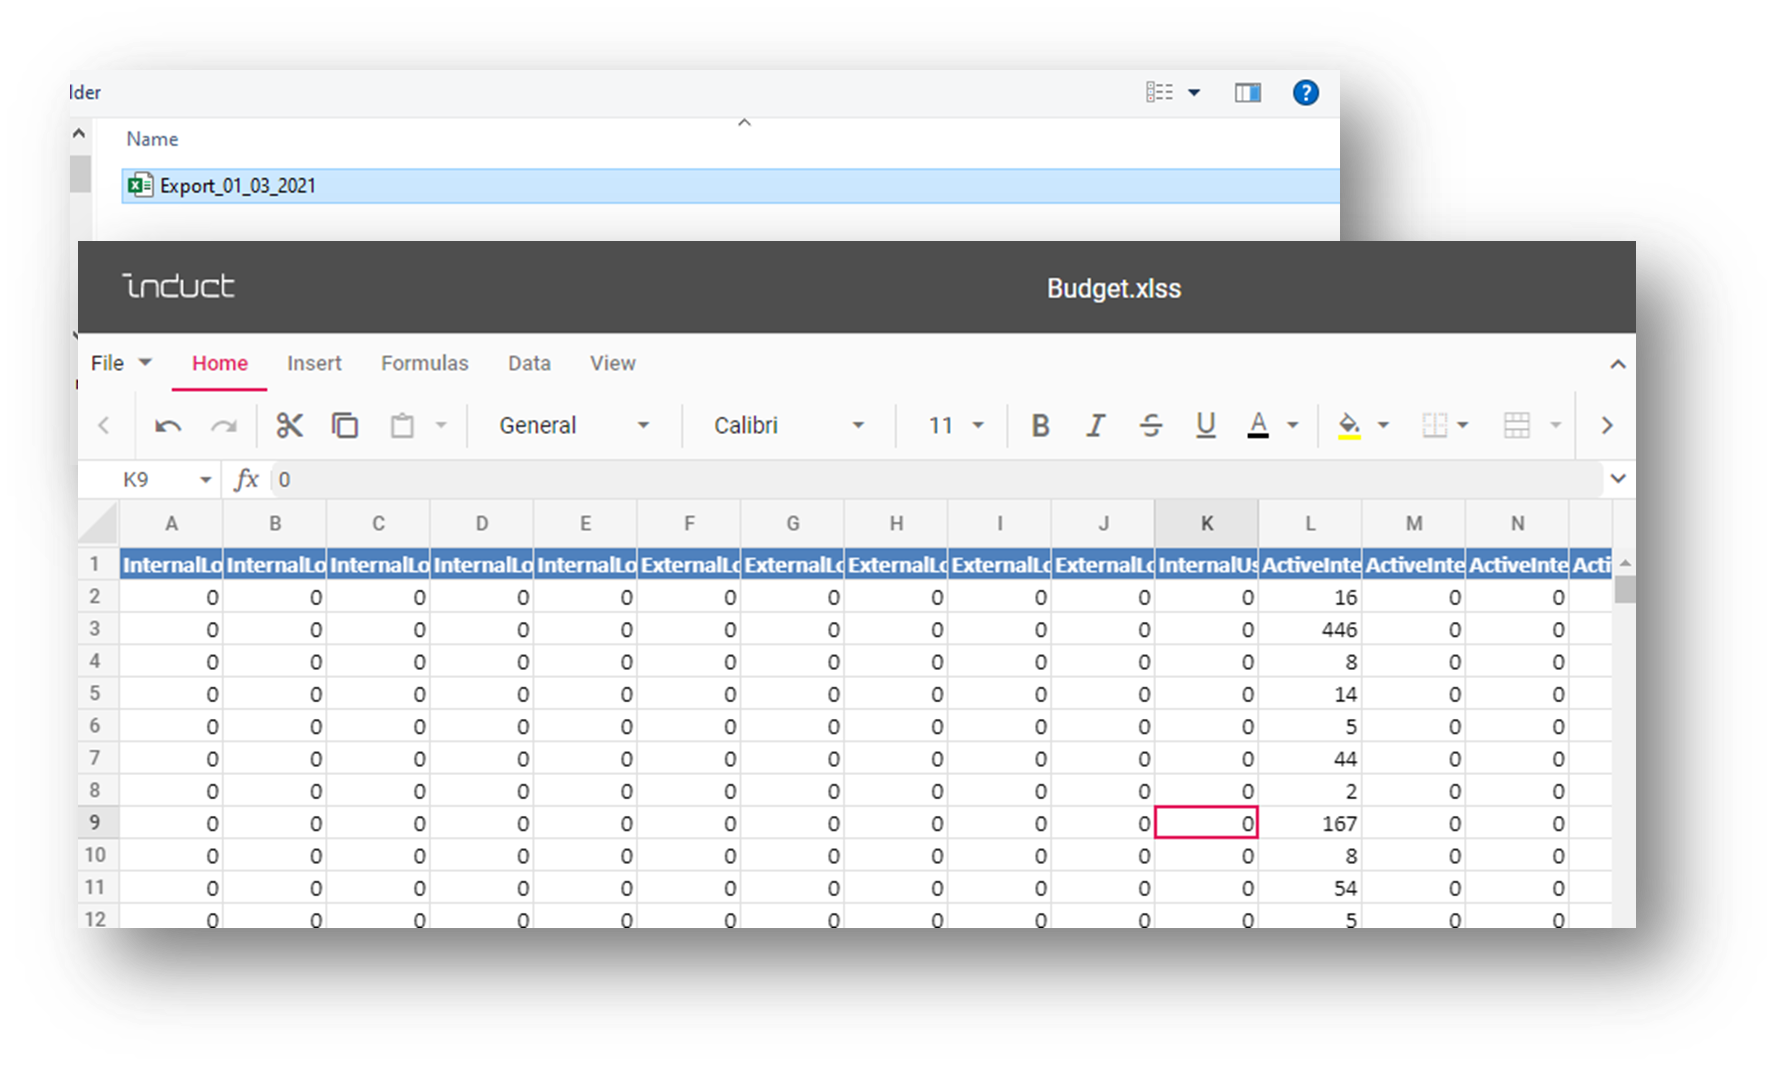Open view options dropdown in folder window
The height and width of the screenshot is (1070, 1778).
click(1194, 93)
